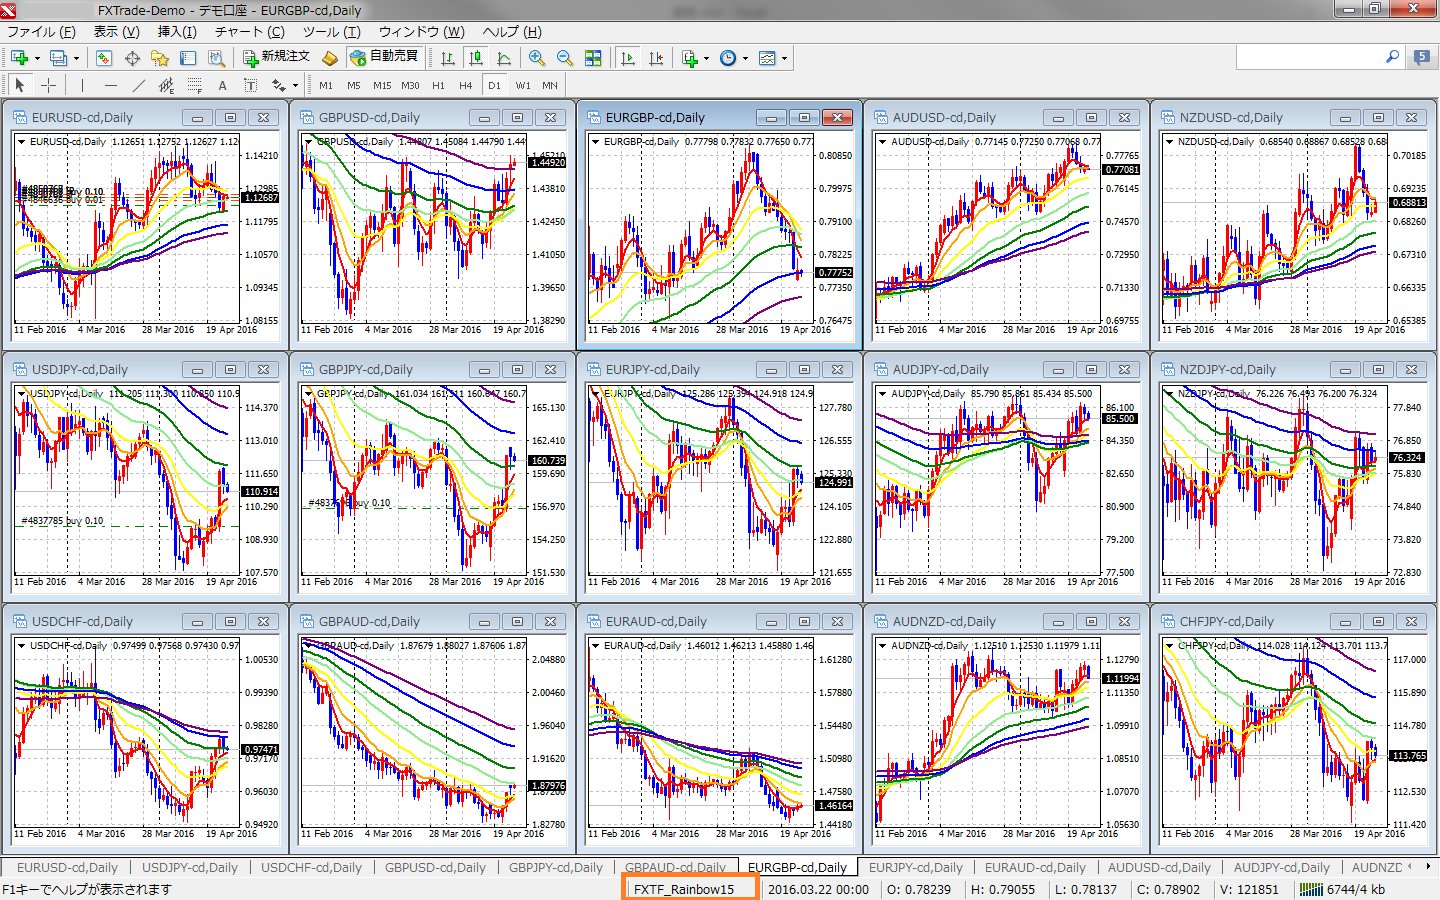Click the 新規注文 new order button

click(x=277, y=57)
